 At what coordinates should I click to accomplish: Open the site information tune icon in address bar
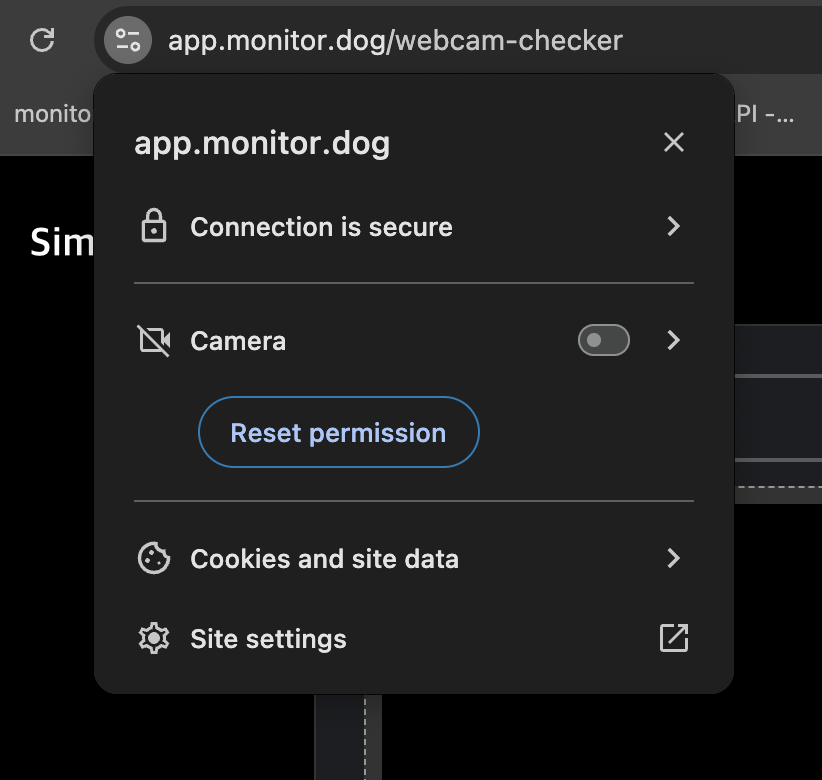(126, 40)
